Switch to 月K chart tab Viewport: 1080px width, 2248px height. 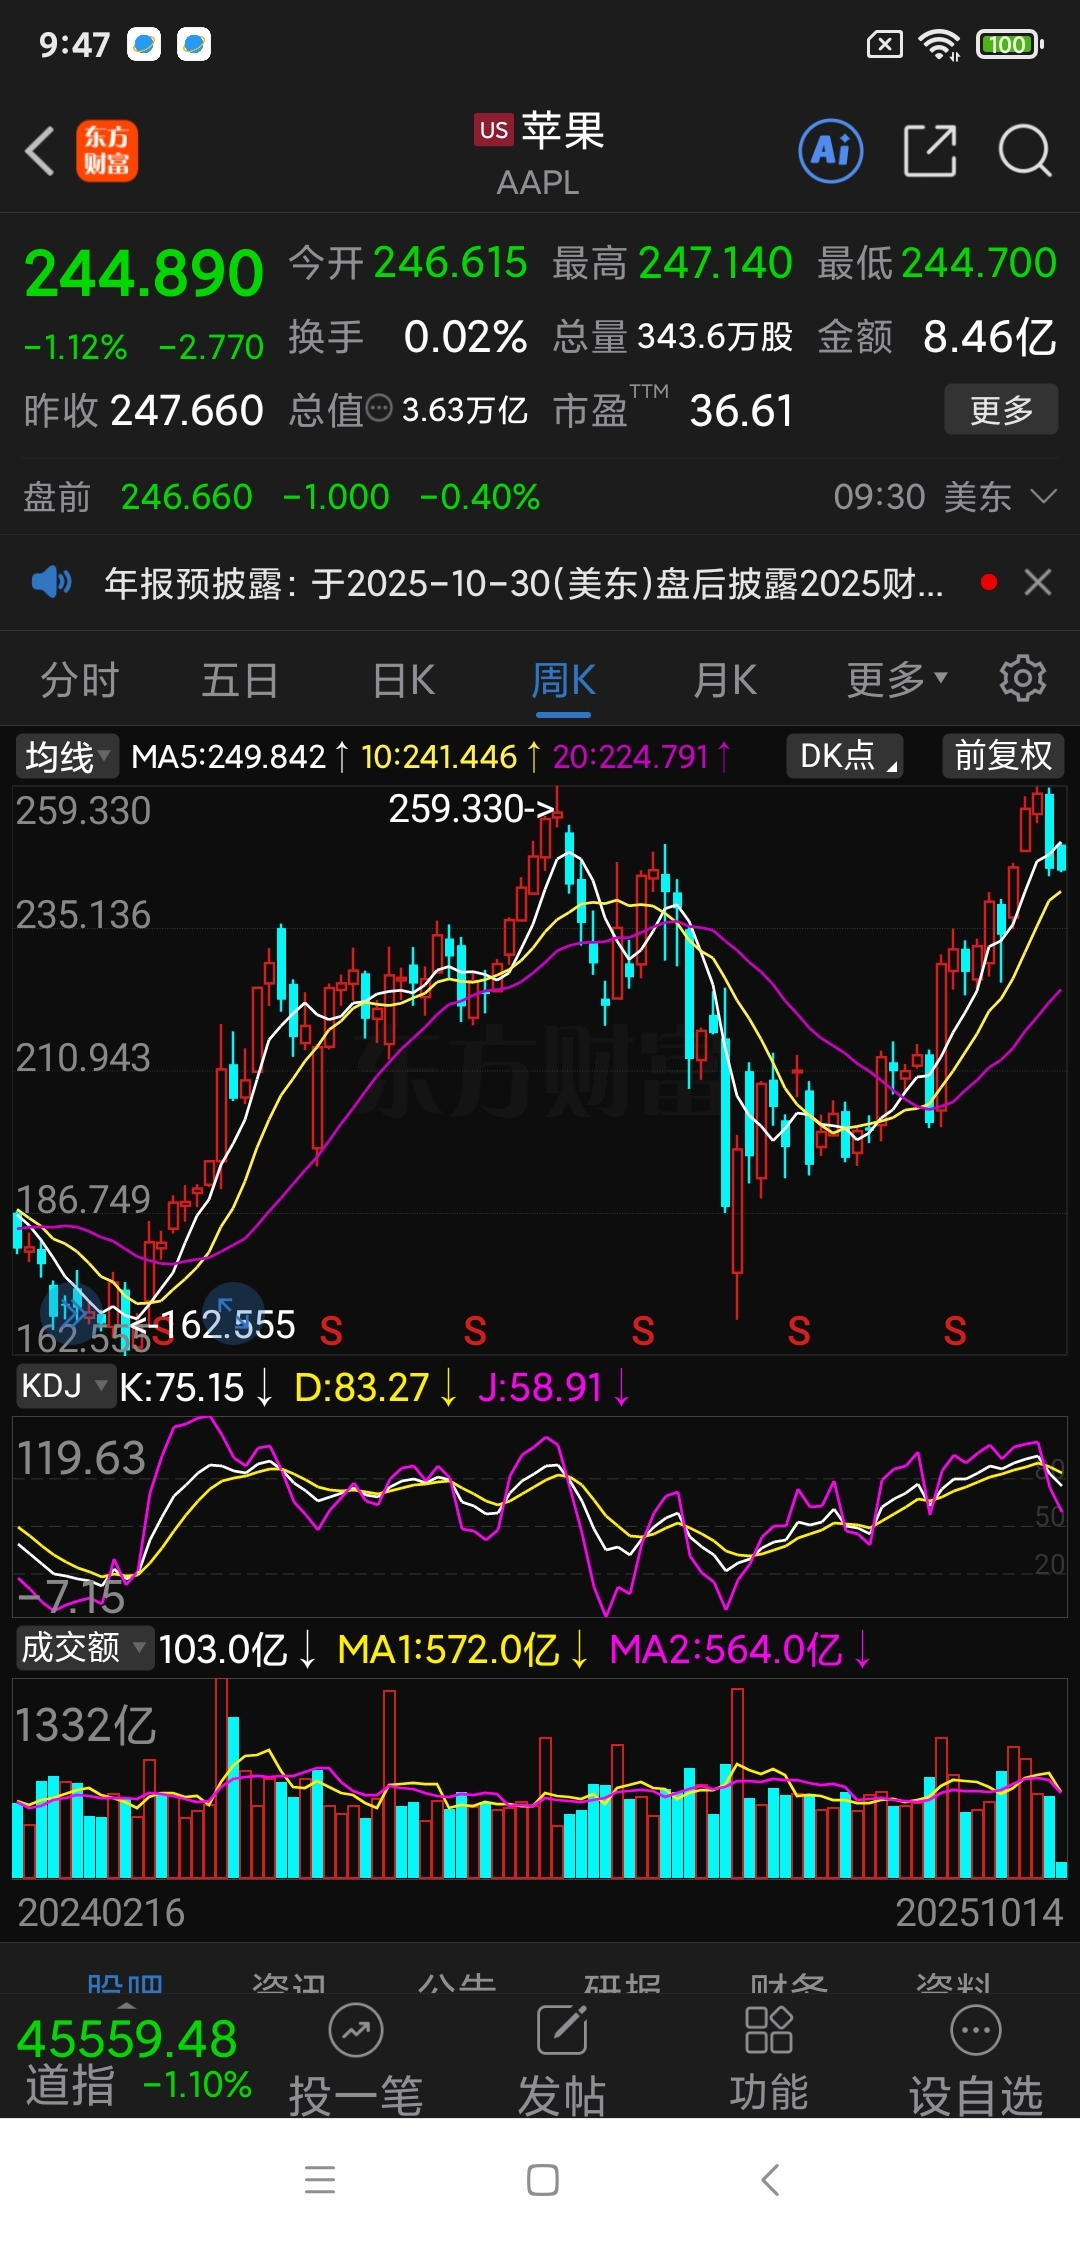(x=725, y=680)
